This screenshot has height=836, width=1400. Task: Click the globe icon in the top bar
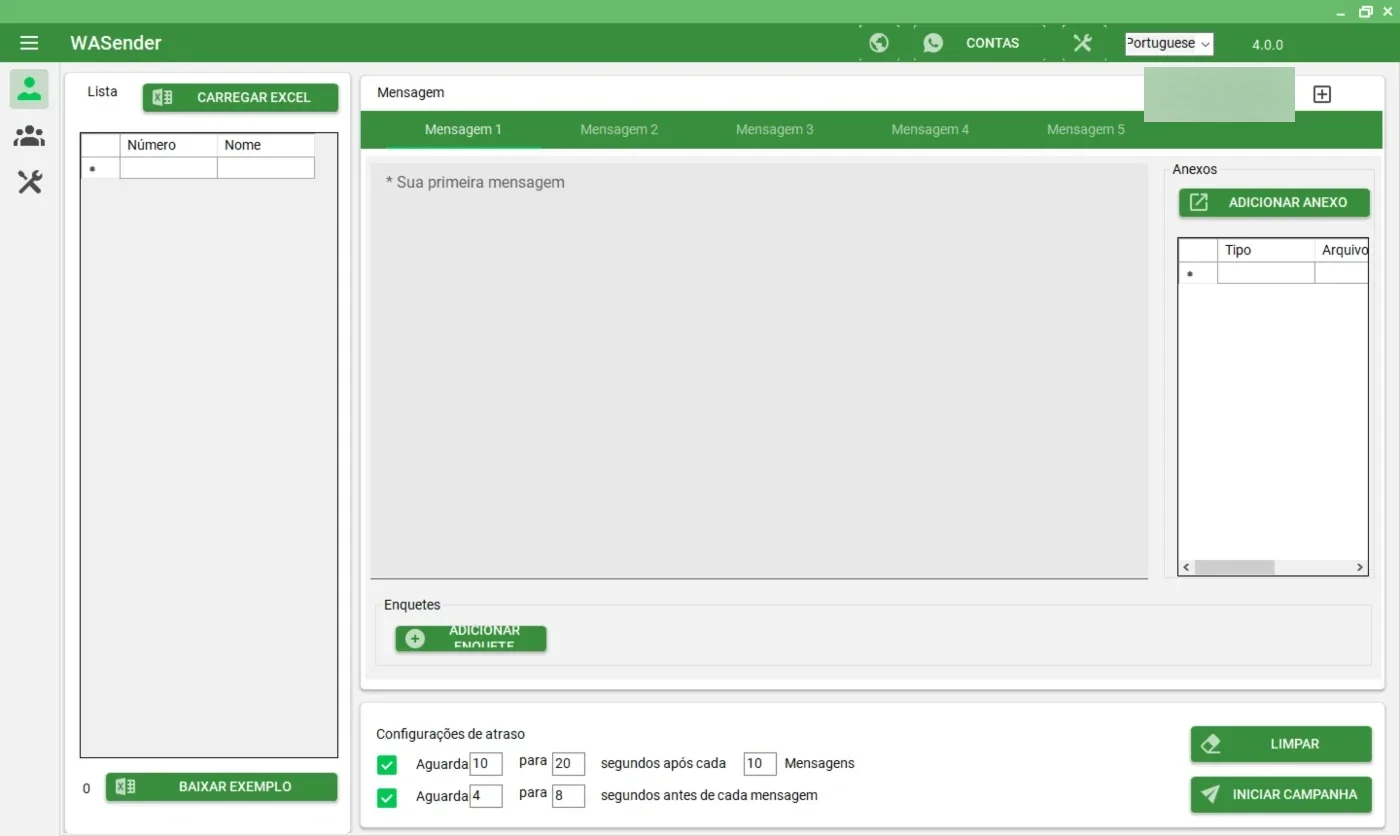[x=879, y=43]
